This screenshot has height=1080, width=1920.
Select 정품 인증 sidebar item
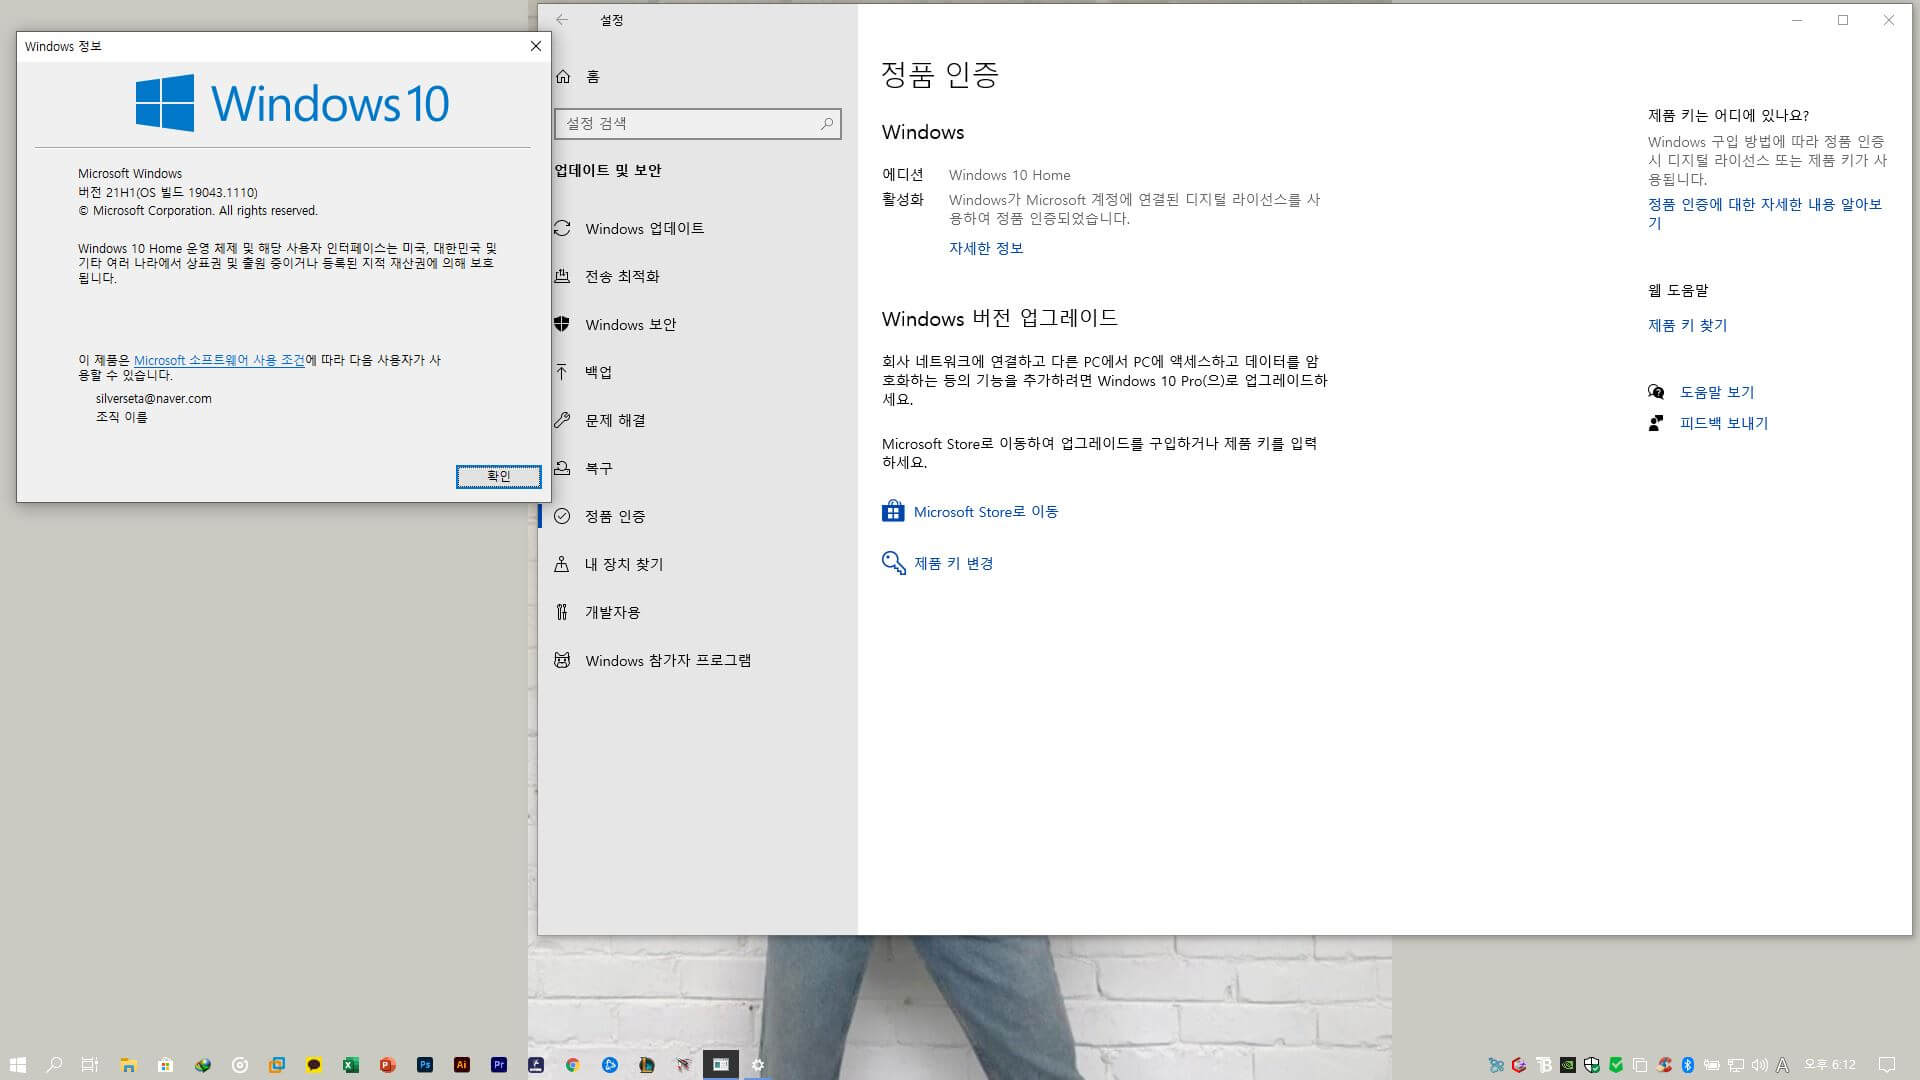[697, 517]
